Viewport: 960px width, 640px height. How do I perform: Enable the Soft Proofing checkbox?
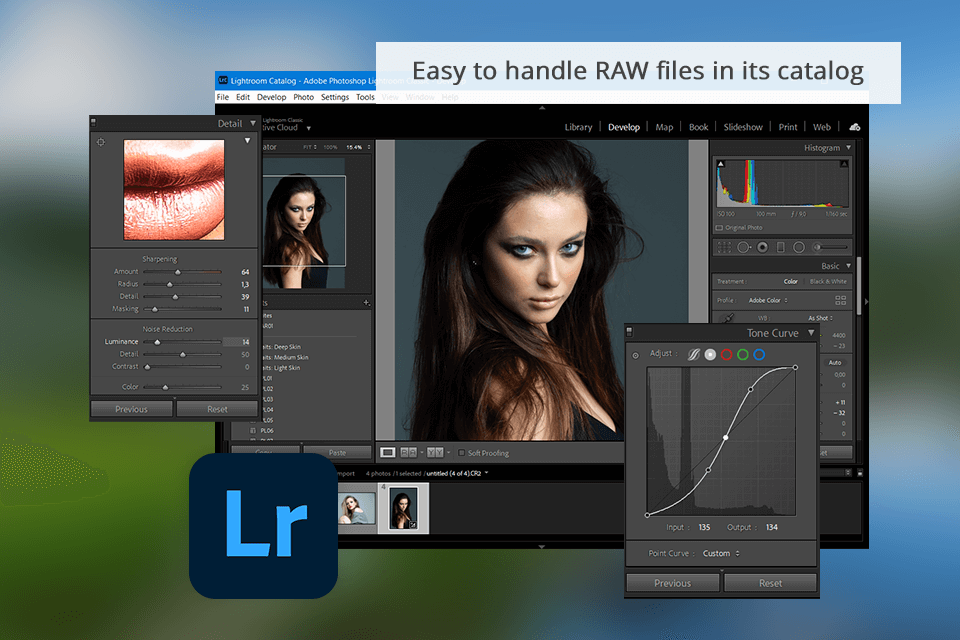click(462, 453)
